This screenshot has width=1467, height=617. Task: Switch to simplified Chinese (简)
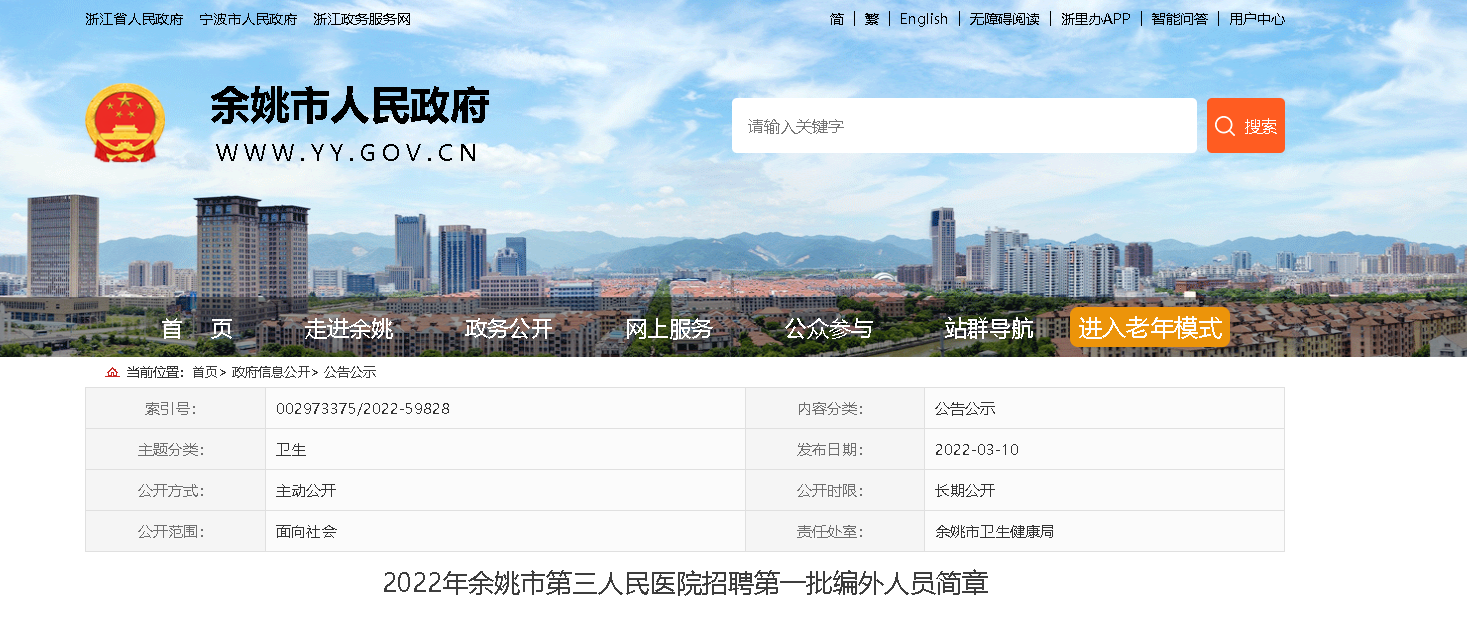pos(837,19)
